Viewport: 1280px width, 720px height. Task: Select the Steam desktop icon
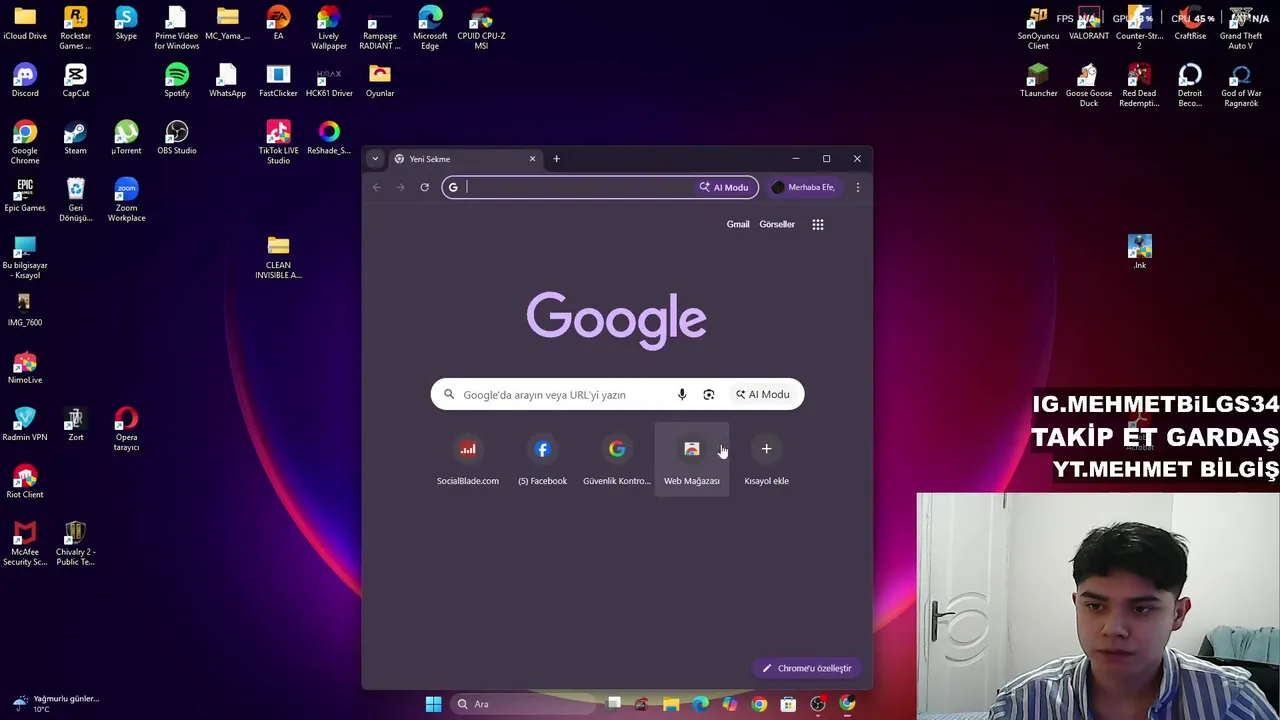tap(76, 139)
